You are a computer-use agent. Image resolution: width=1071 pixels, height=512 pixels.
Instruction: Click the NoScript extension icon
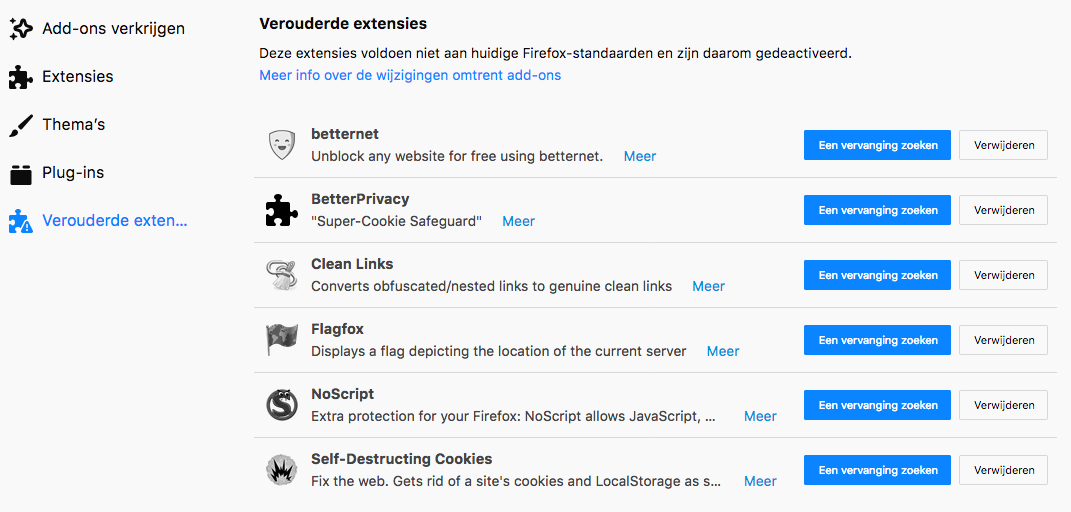click(282, 405)
